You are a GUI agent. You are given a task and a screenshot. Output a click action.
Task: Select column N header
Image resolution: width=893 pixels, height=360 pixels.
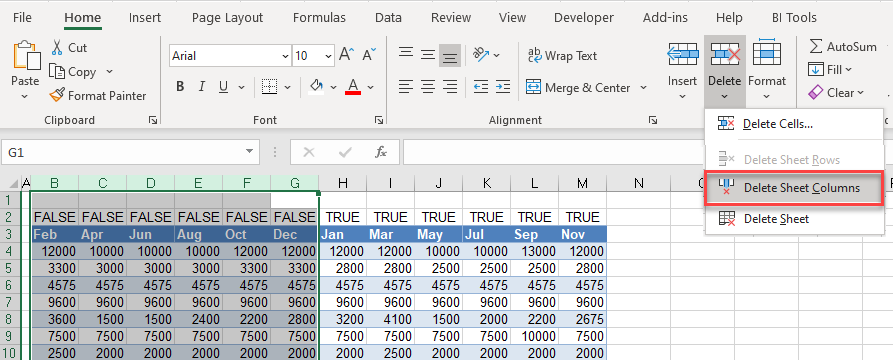tap(638, 183)
